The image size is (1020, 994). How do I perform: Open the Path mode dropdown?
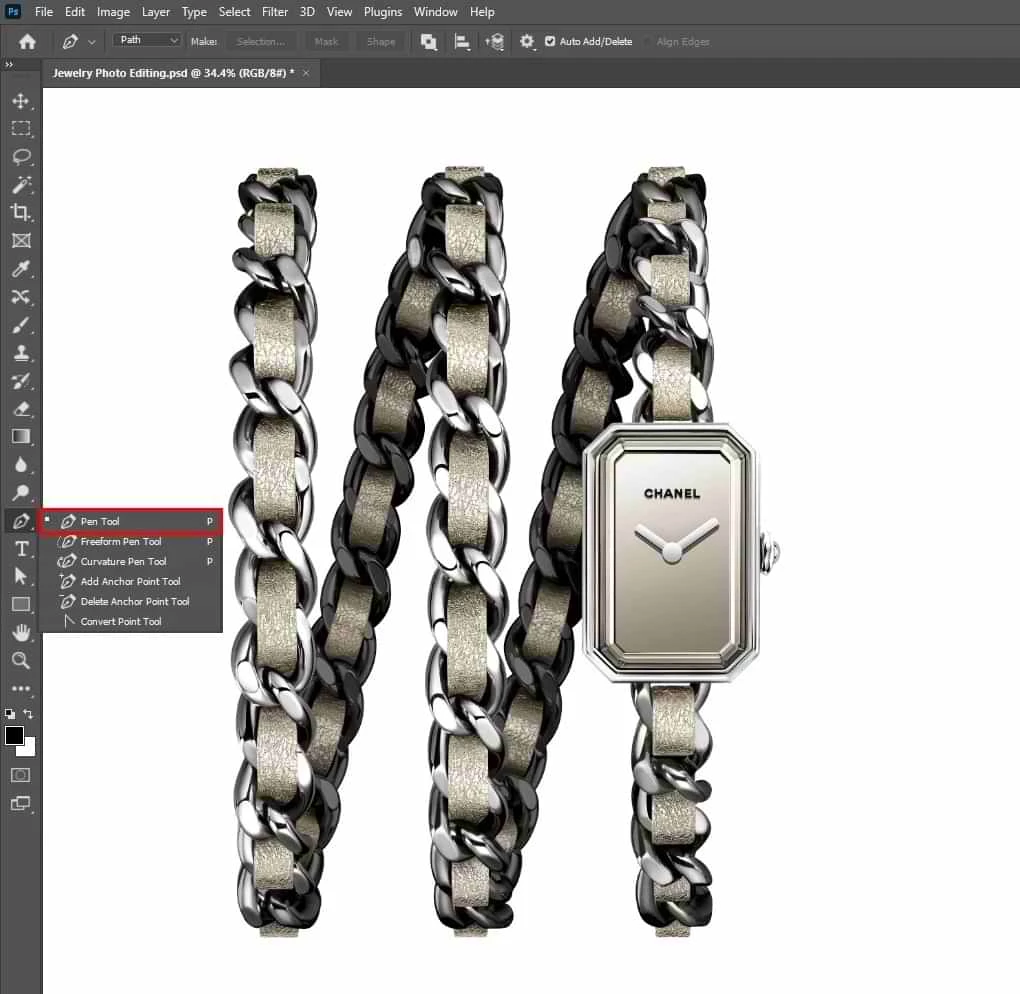click(x=146, y=40)
